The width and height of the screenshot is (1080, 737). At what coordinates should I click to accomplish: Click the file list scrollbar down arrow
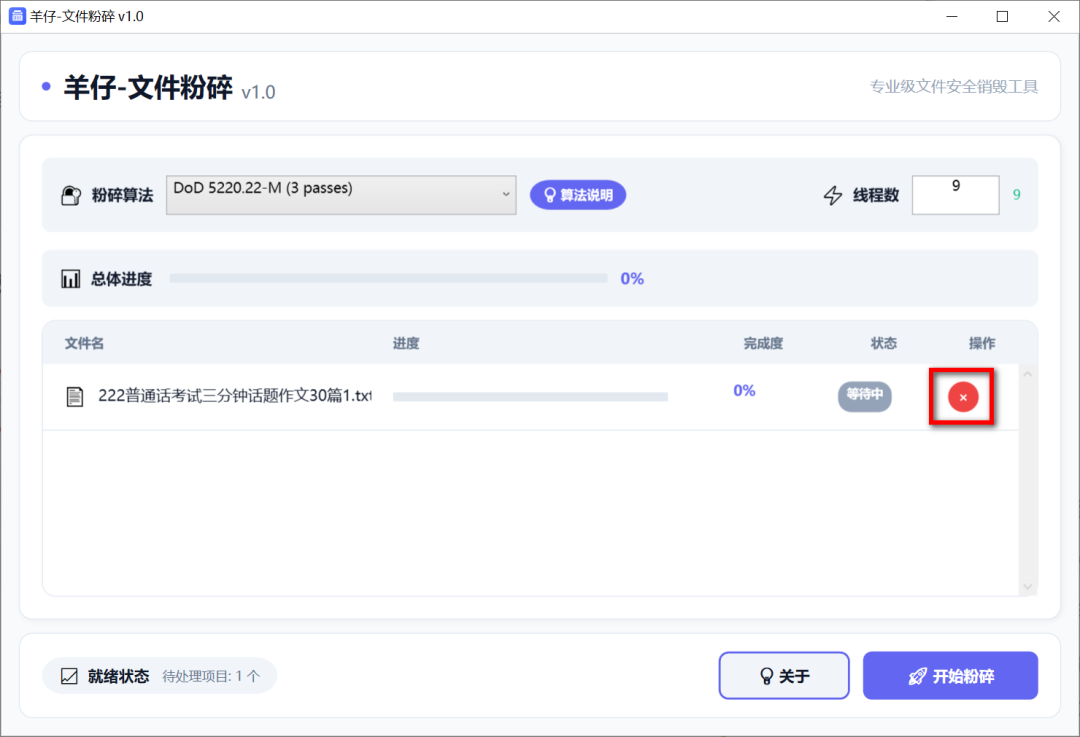[x=1027, y=586]
